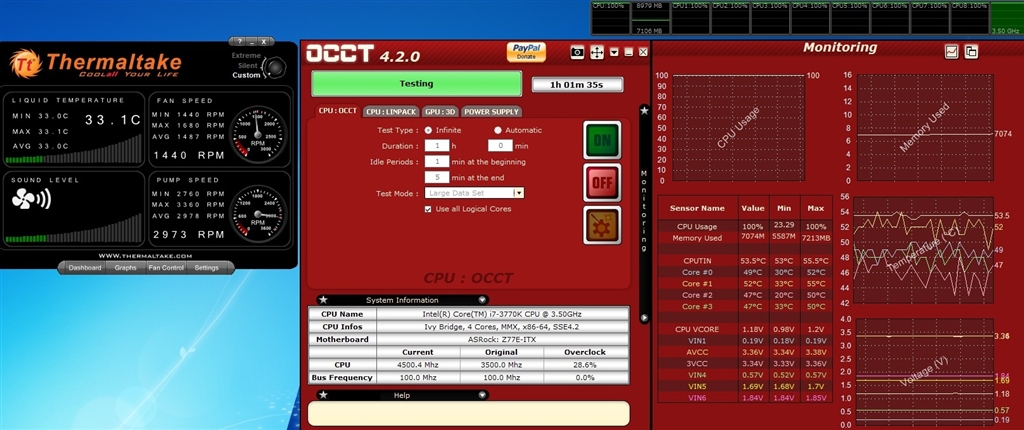Click the CPU 4500.4 Mhz current value
The width and height of the screenshot is (1024, 430).
coord(418,365)
